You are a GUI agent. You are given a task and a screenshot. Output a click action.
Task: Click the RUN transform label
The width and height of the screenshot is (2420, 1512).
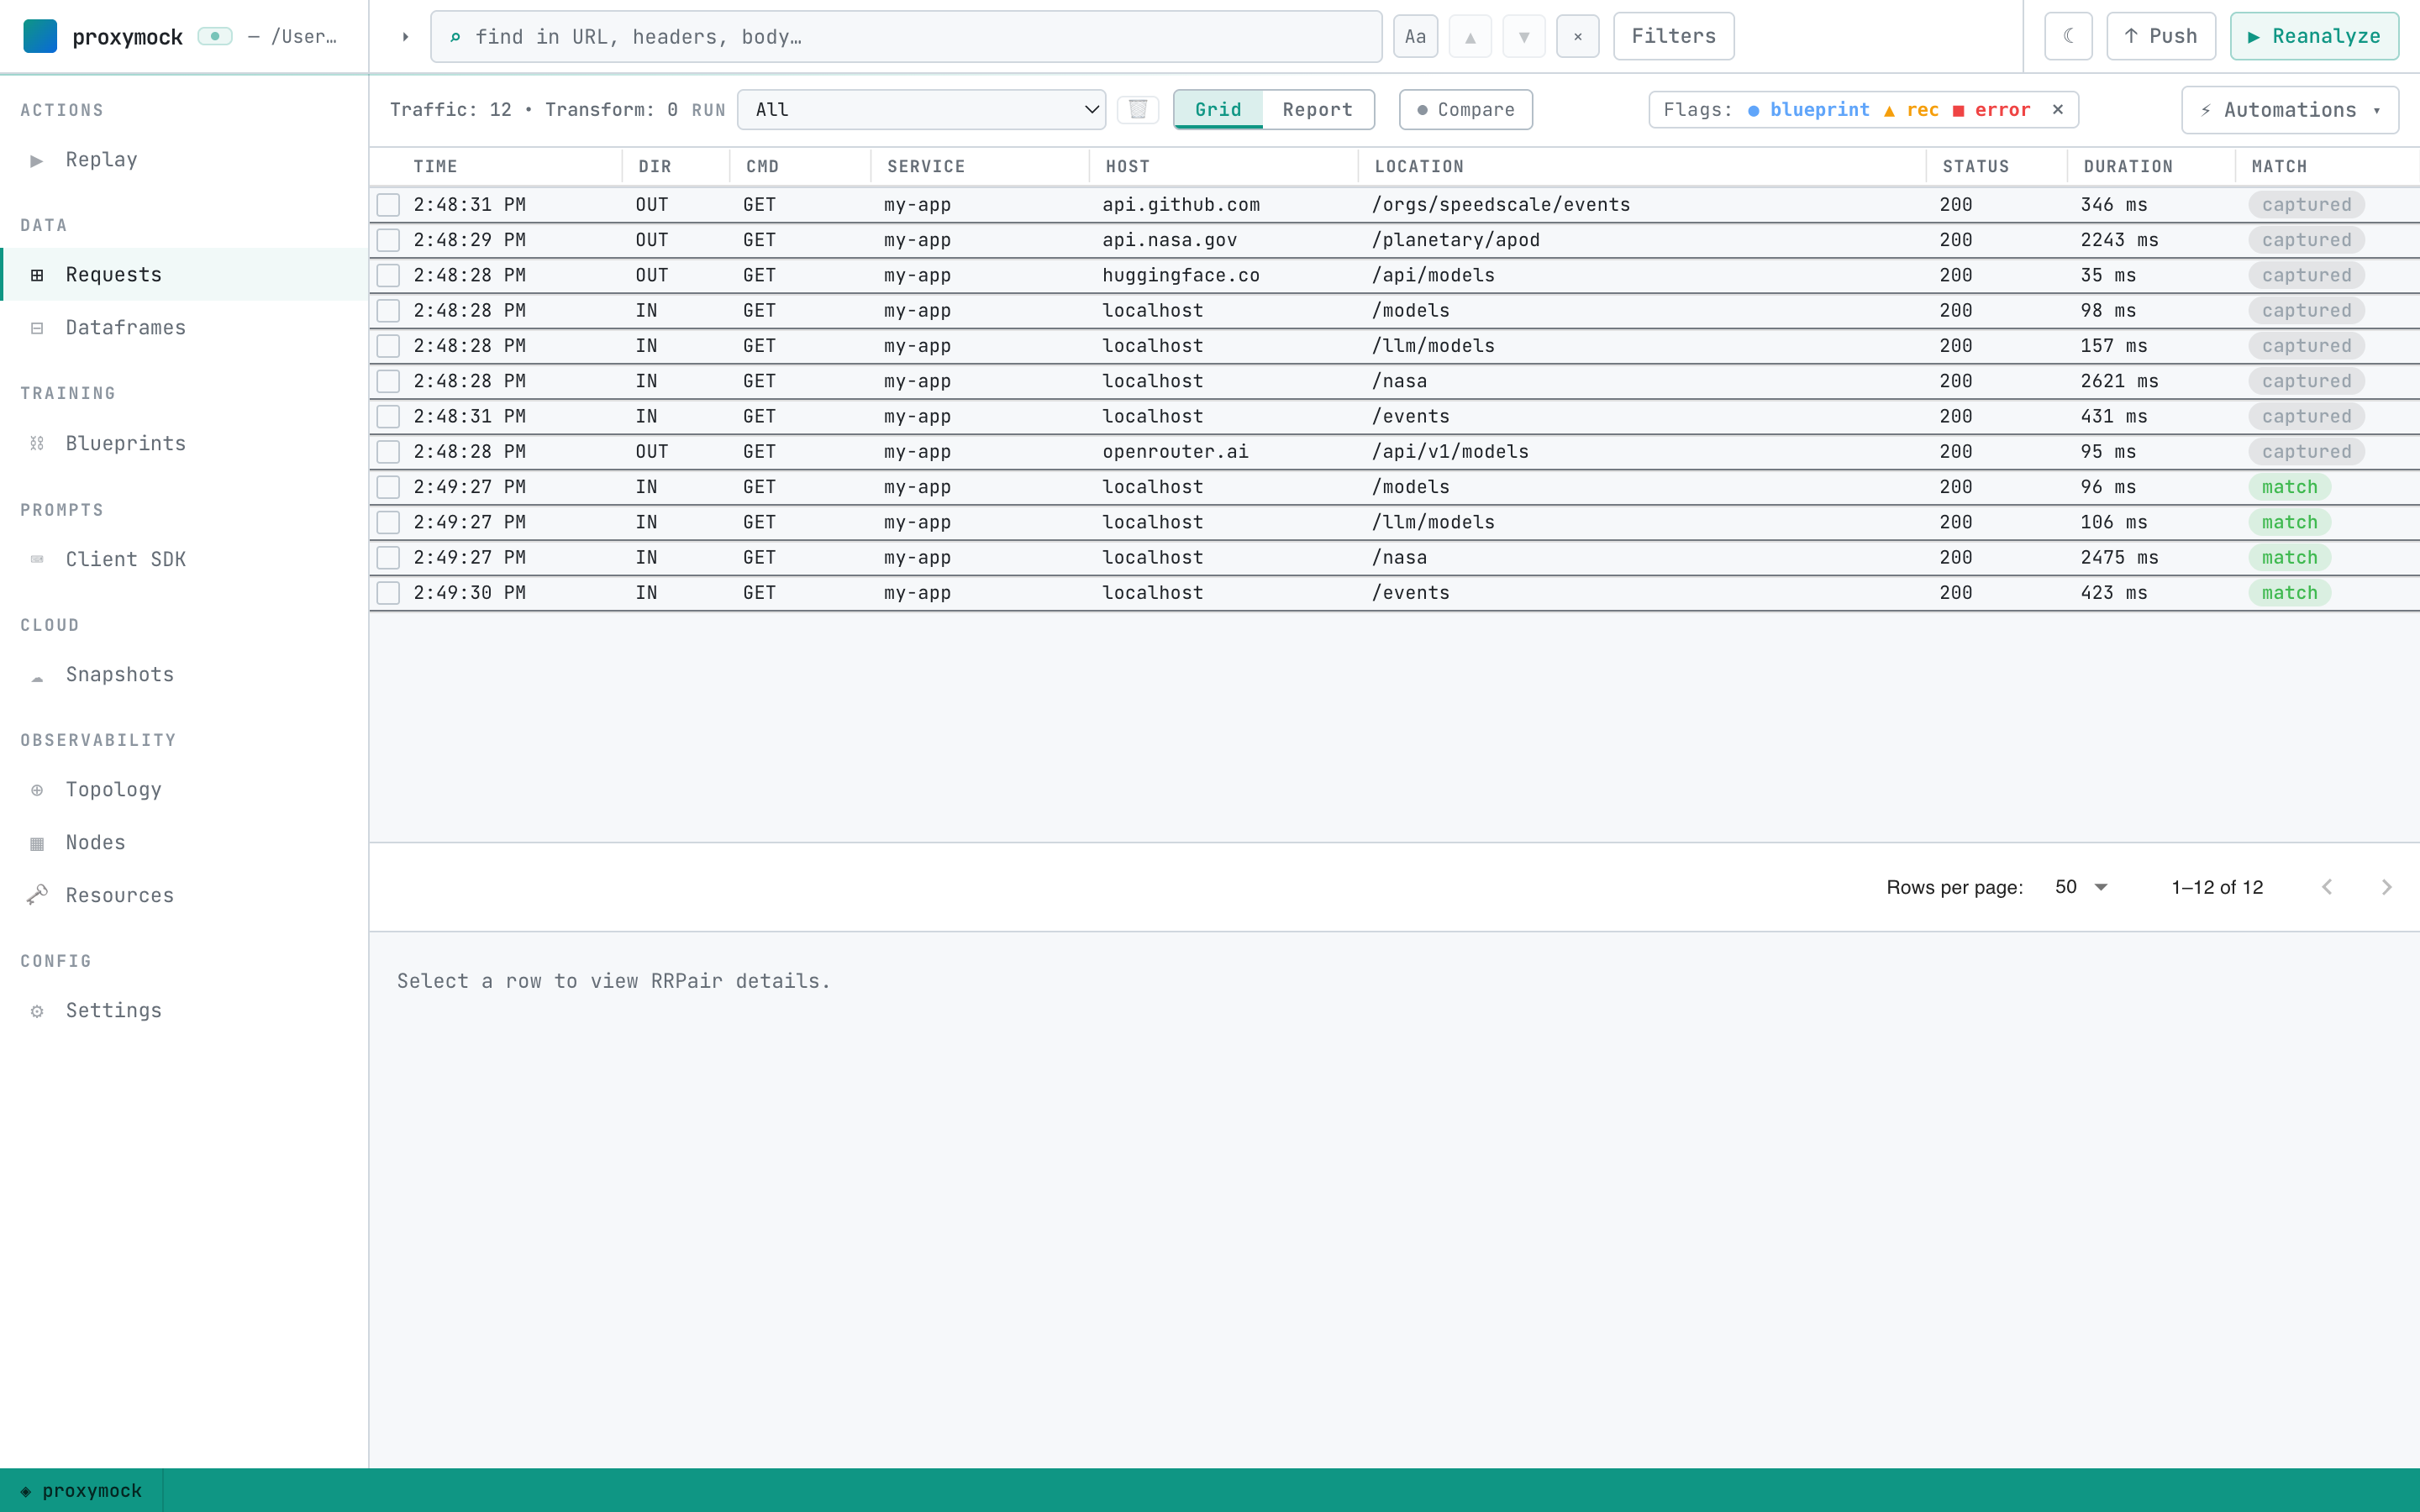pyautogui.click(x=708, y=110)
